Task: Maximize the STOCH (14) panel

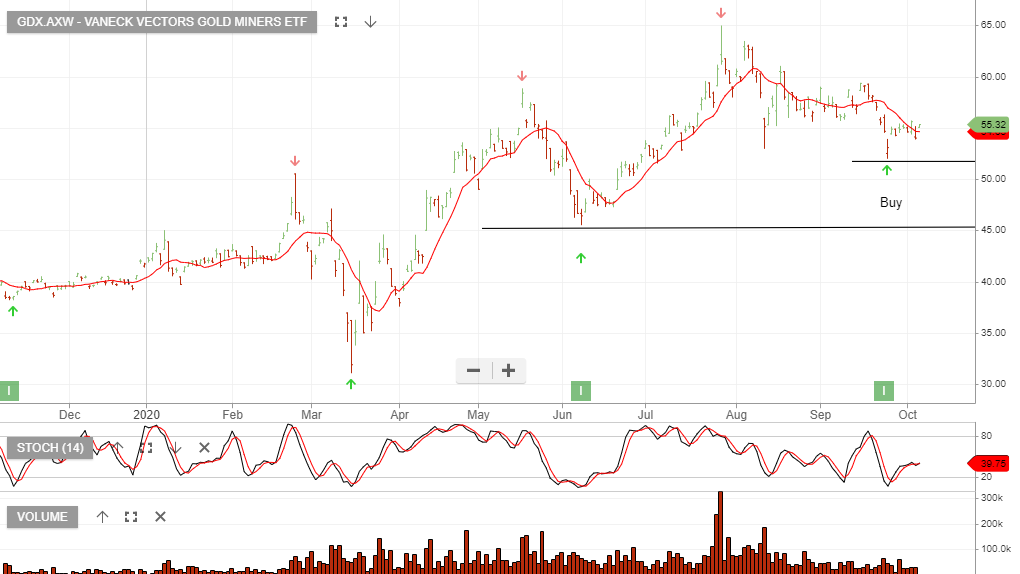Action: coord(146,447)
